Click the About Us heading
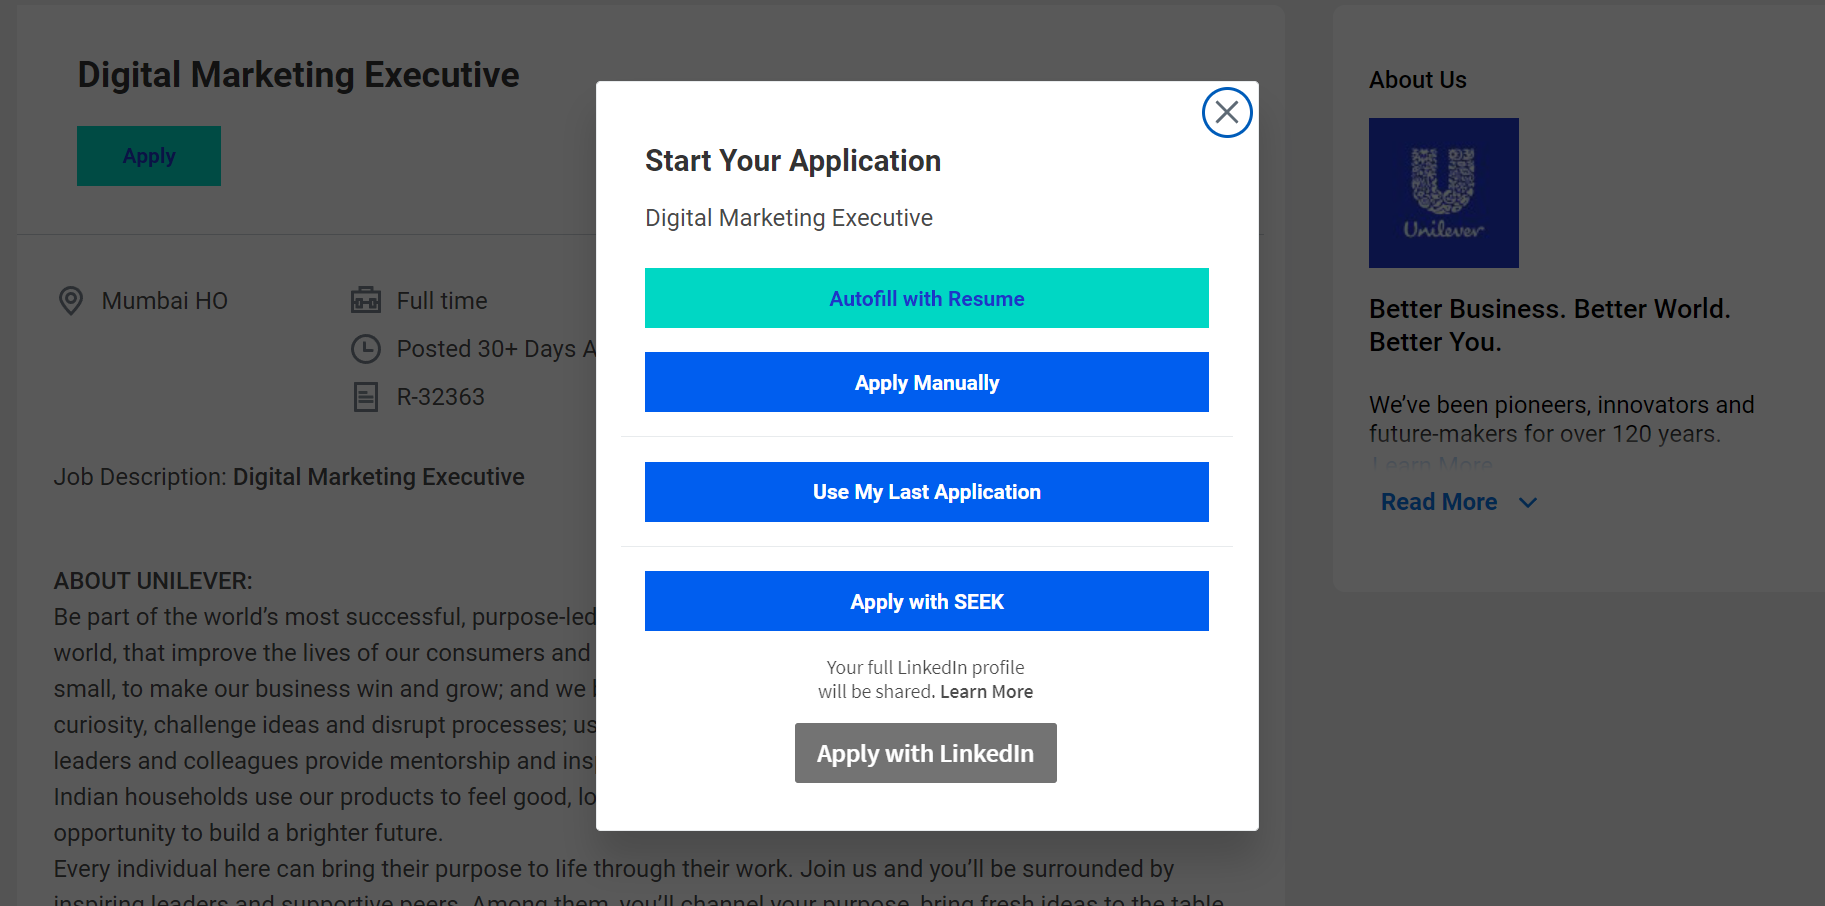1825x906 pixels. tap(1417, 80)
